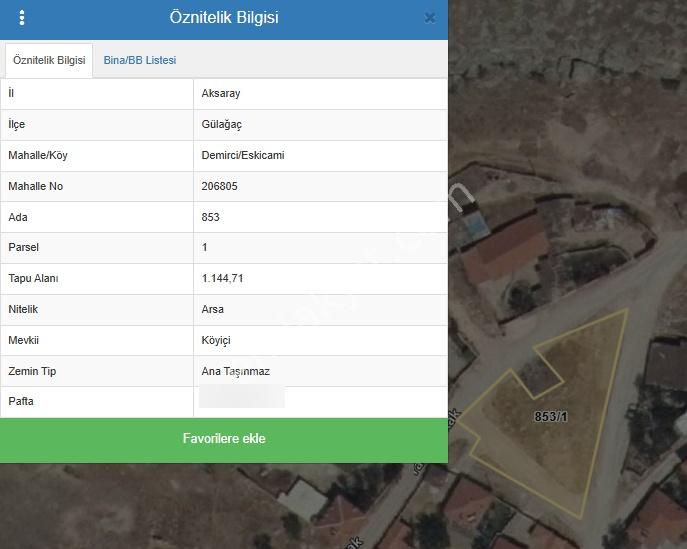
Task: Click the Mahalle/Köy row label
Action: tap(38, 156)
